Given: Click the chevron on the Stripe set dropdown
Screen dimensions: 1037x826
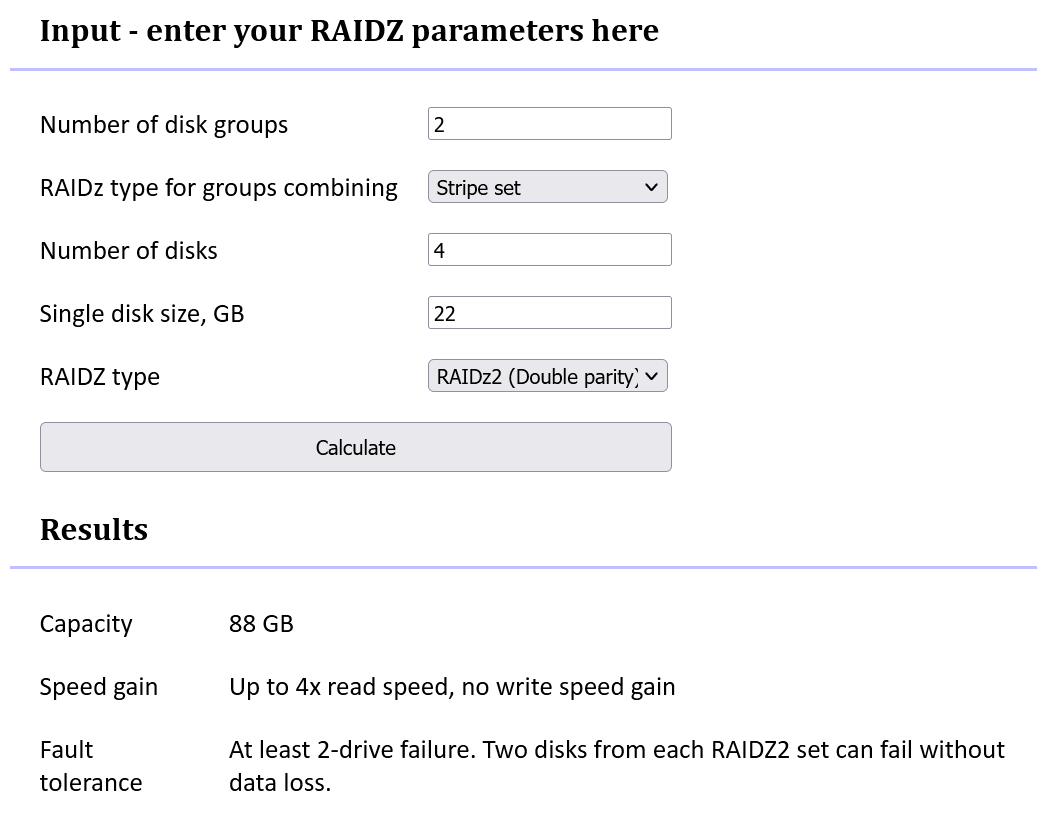Looking at the screenshot, I should [651, 186].
